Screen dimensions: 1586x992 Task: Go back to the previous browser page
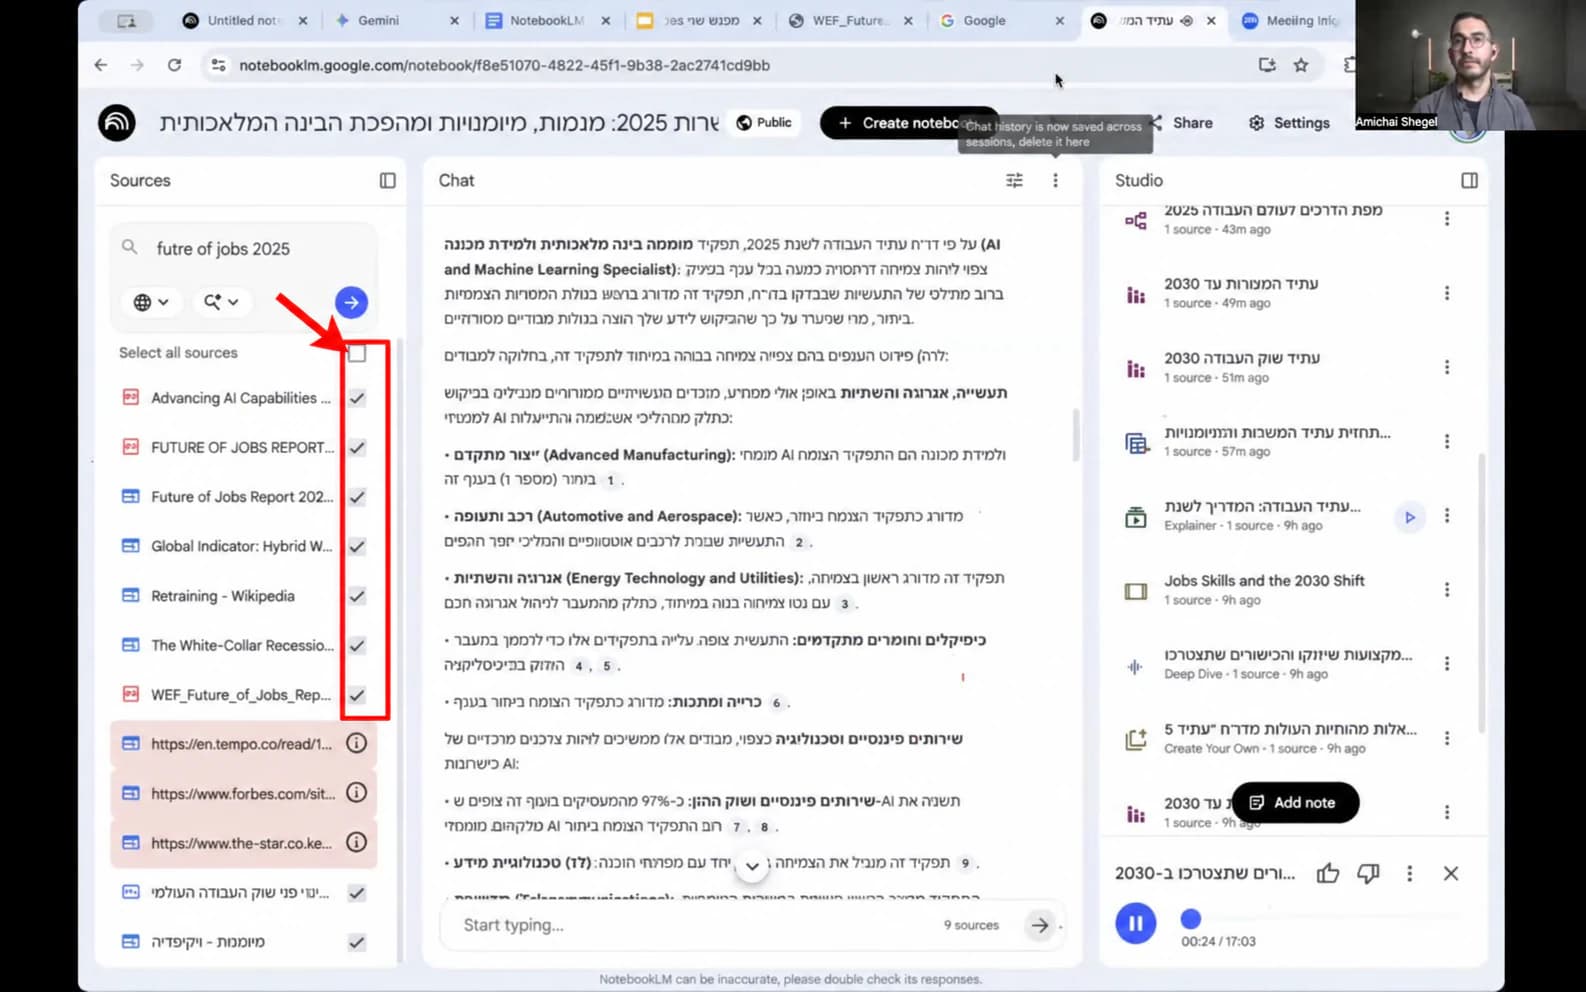click(101, 65)
